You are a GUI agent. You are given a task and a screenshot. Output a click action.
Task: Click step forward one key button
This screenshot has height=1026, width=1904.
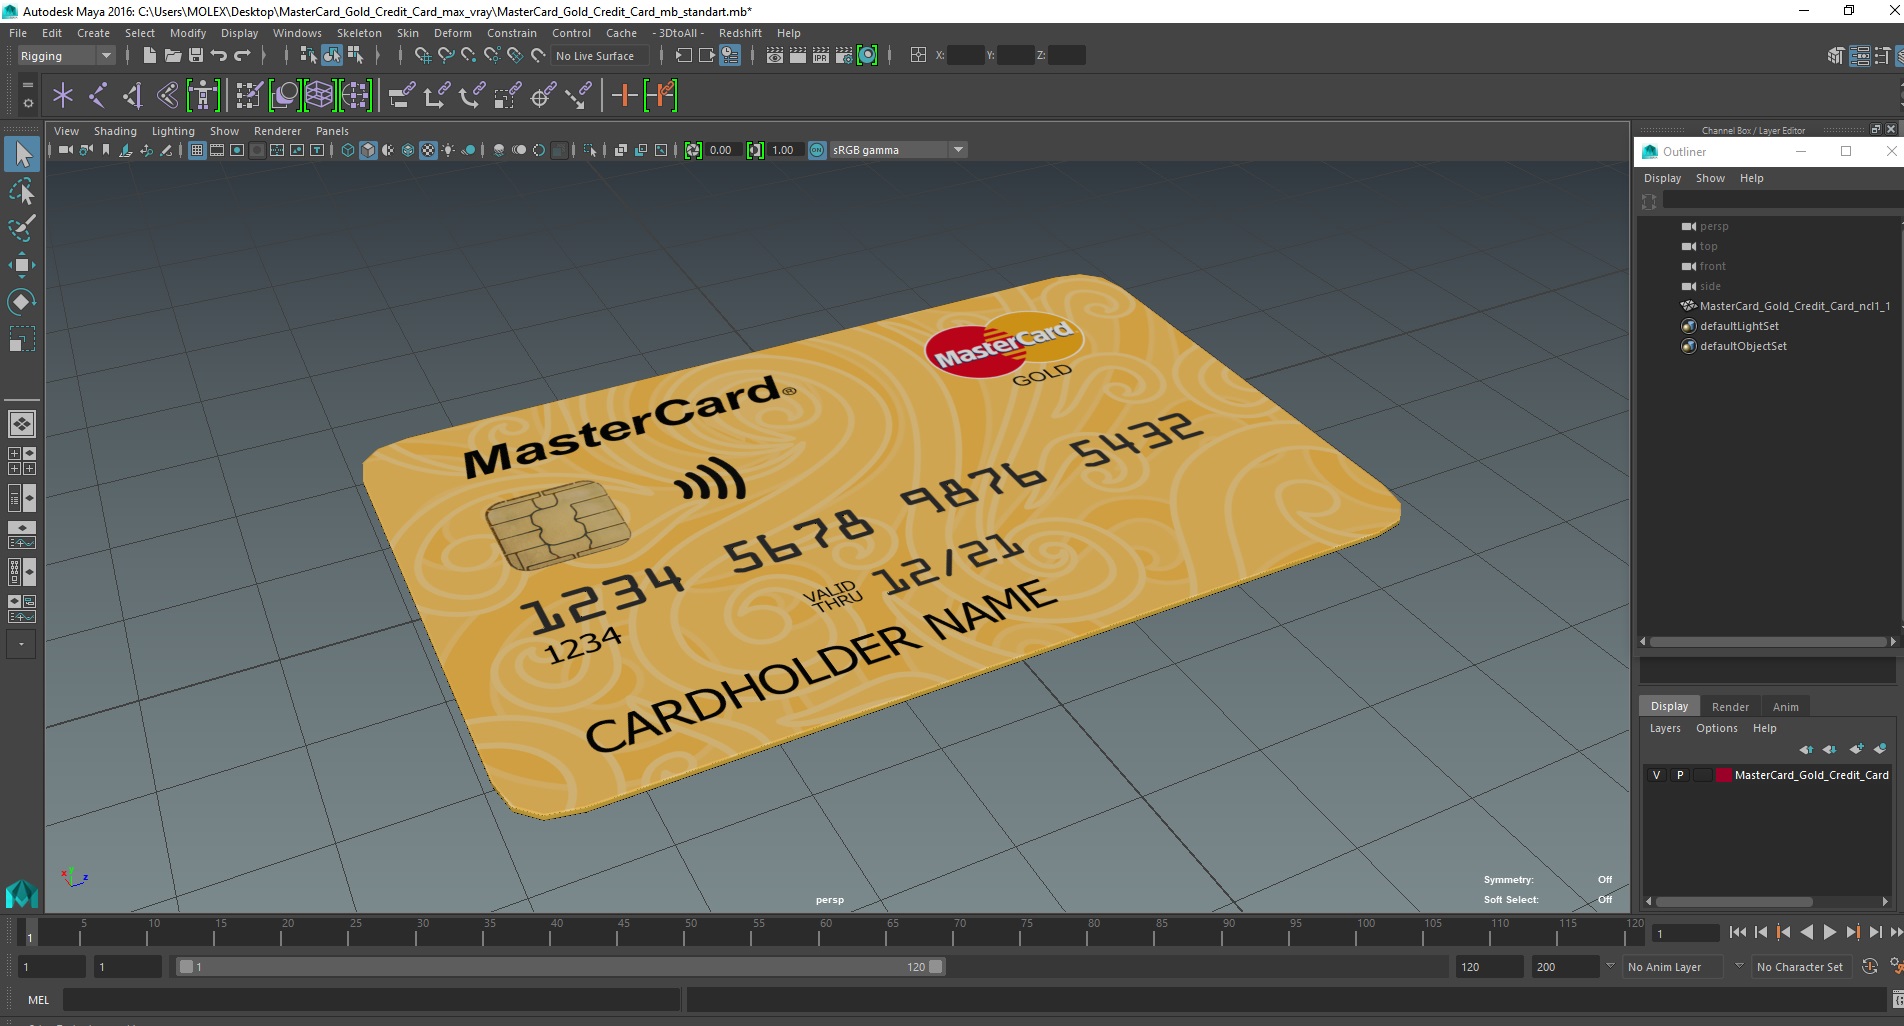tap(1852, 932)
